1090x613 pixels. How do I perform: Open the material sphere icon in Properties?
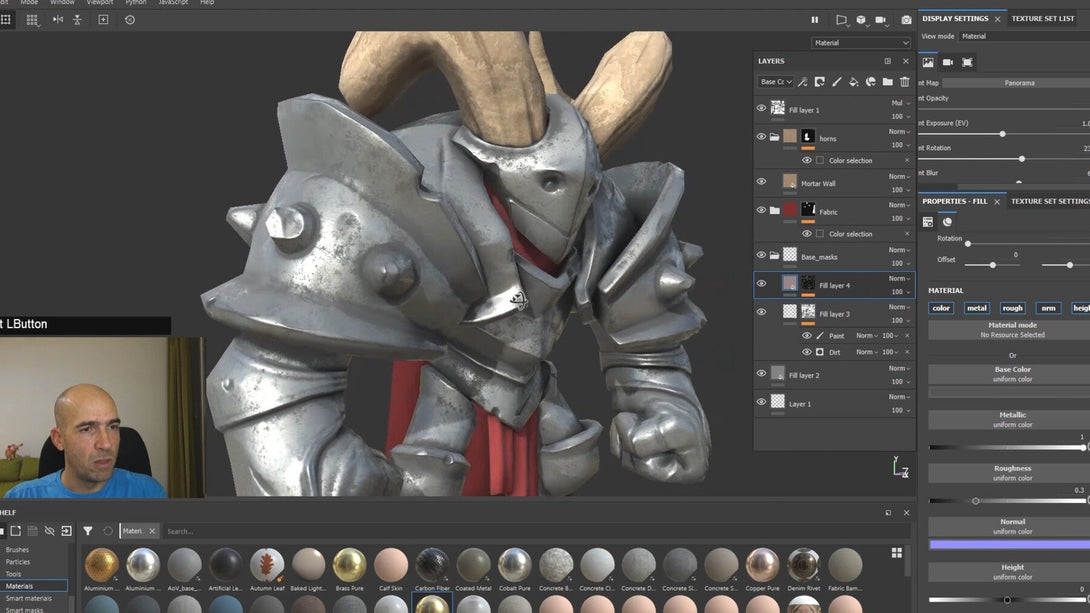(947, 222)
